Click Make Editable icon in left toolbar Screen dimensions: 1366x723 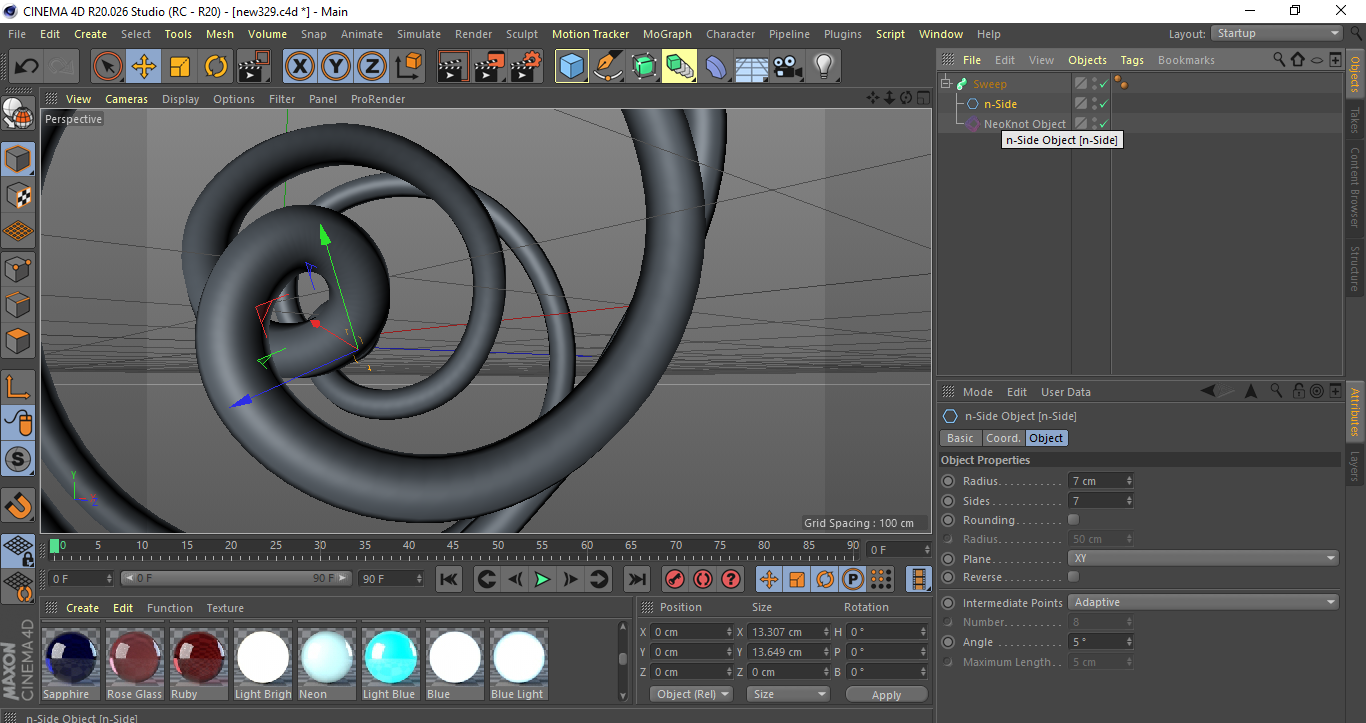coord(18,114)
